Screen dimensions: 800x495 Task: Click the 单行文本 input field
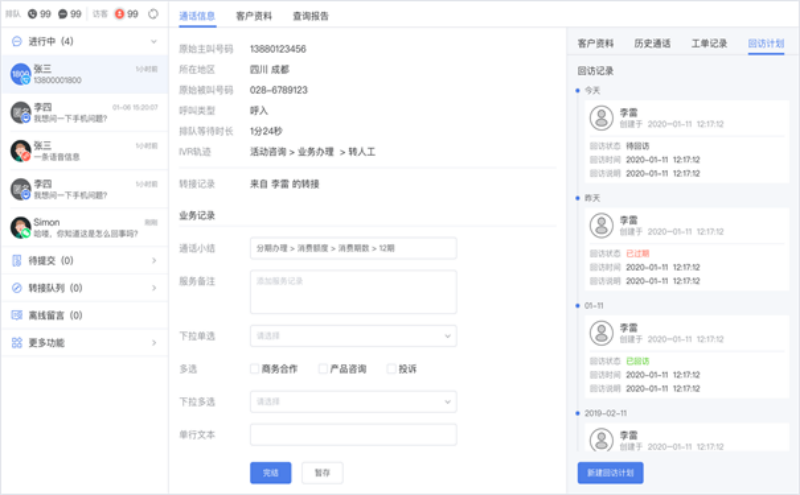click(x=353, y=435)
